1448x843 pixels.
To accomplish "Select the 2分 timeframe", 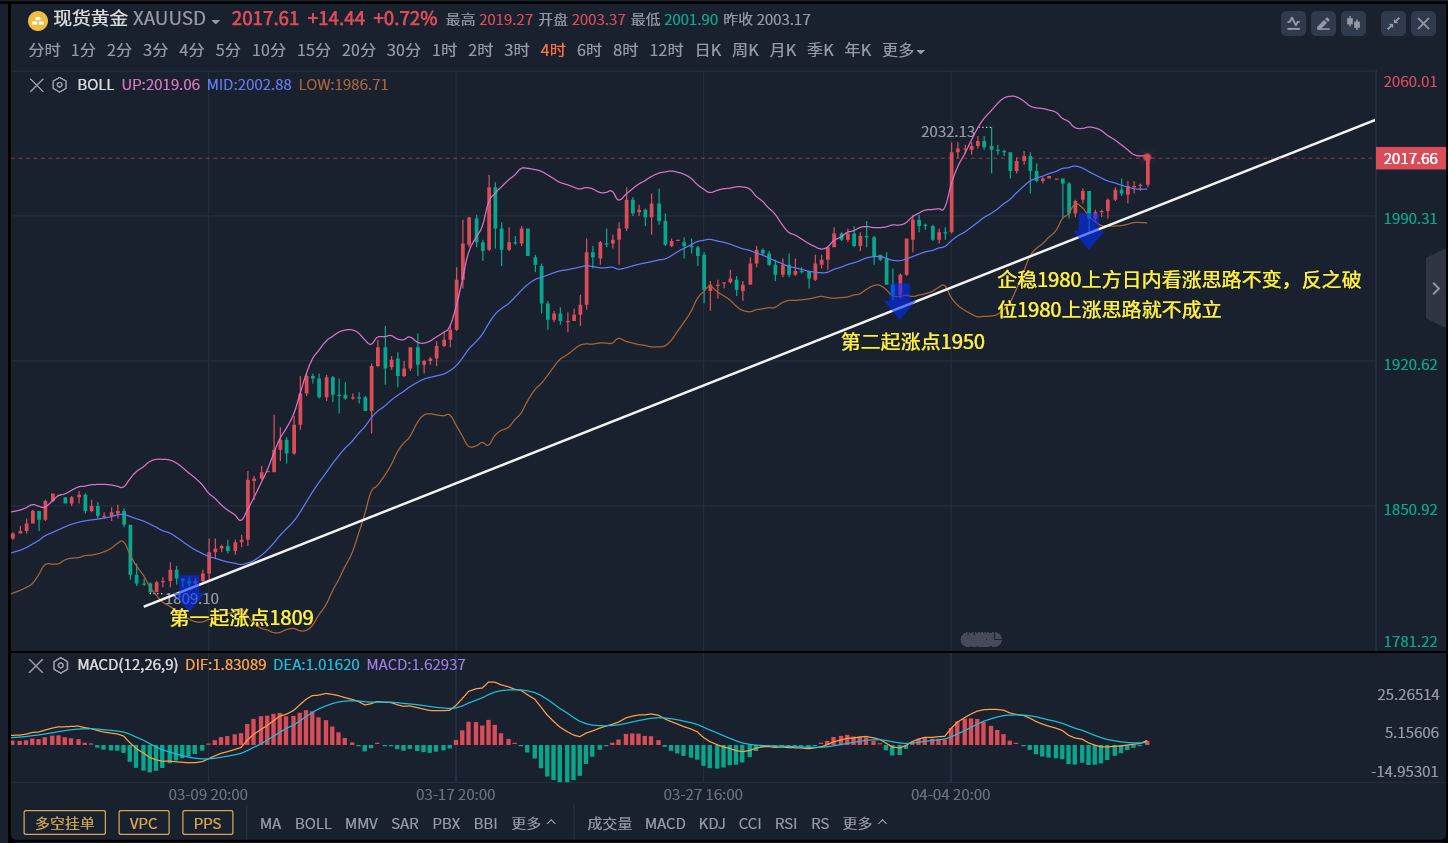I will (119, 50).
